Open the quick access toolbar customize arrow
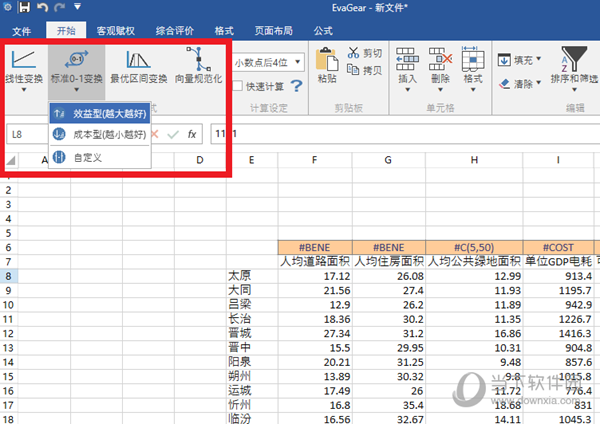This screenshot has height=424, width=600. point(77,7)
